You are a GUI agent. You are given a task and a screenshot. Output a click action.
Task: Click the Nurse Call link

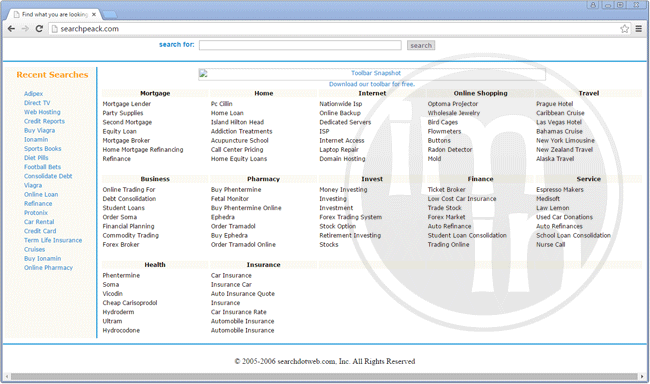[x=551, y=244]
